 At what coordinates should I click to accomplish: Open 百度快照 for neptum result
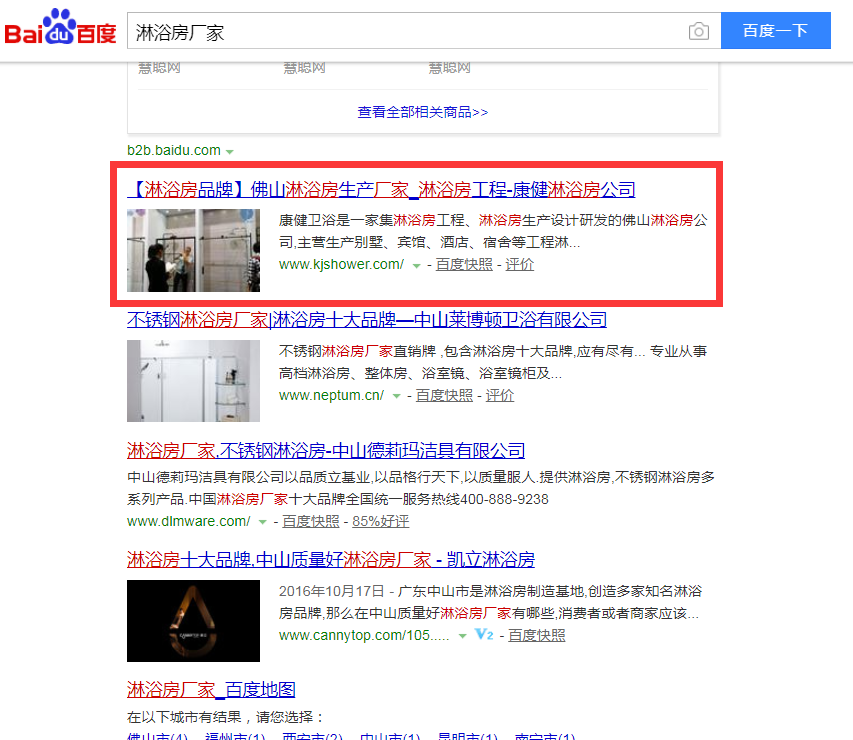pyautogui.click(x=444, y=396)
